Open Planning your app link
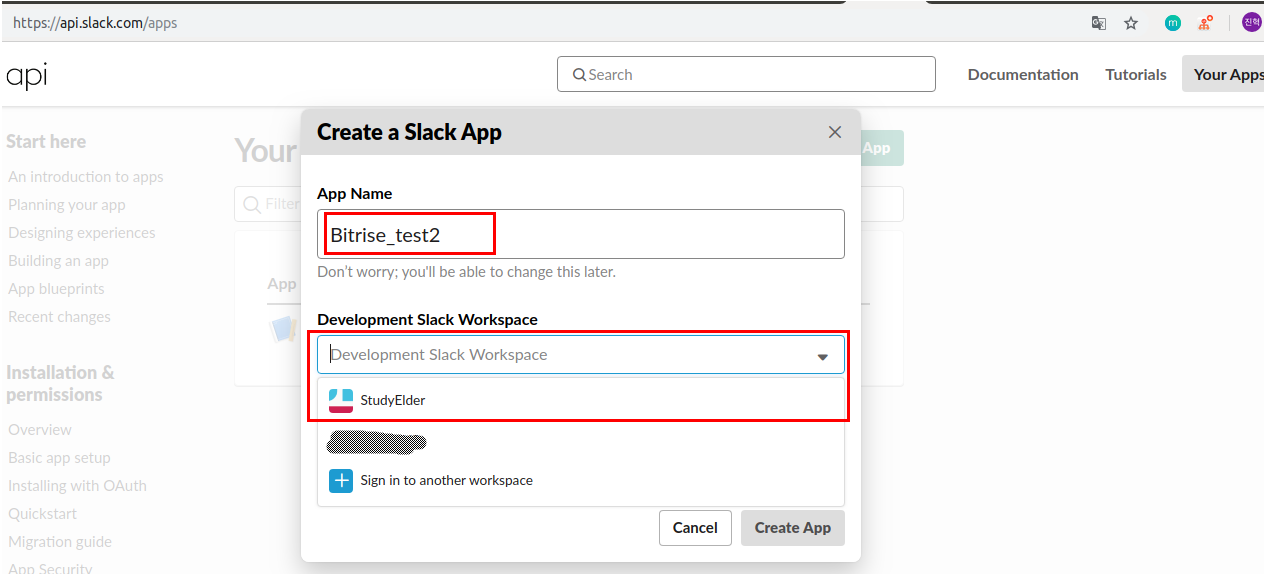Image resolution: width=1264 pixels, height=574 pixels. pos(67,205)
